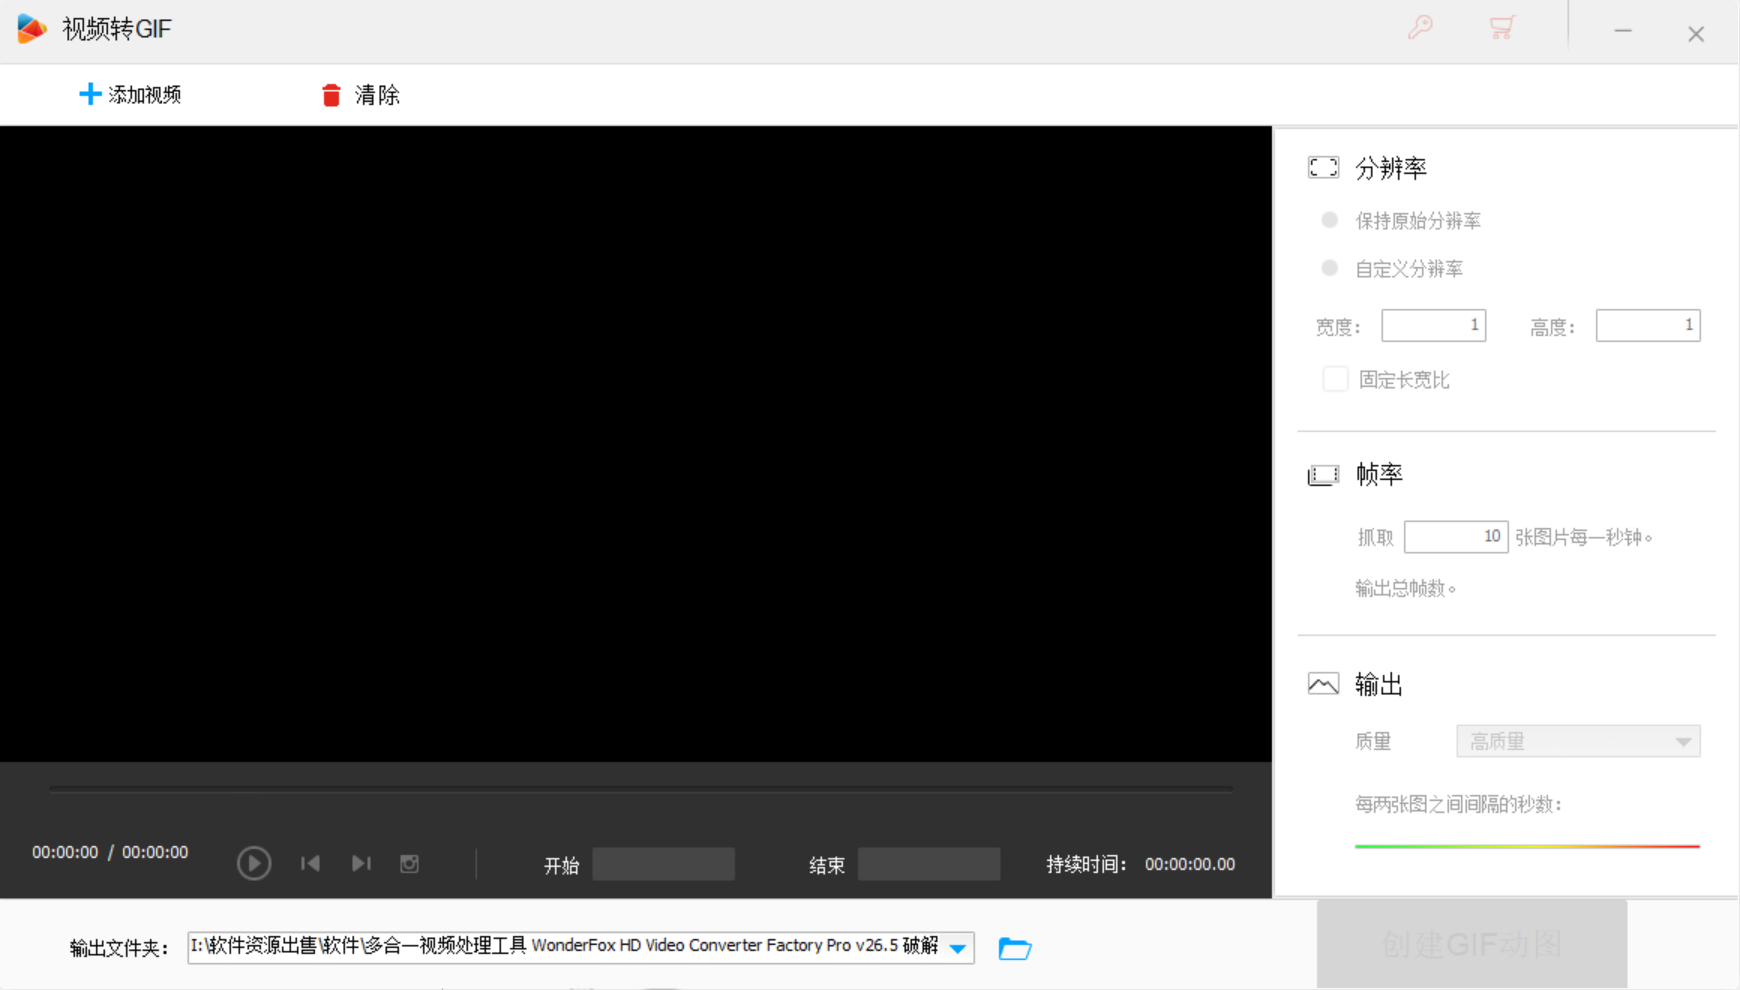Click the output section image icon

(1323, 684)
